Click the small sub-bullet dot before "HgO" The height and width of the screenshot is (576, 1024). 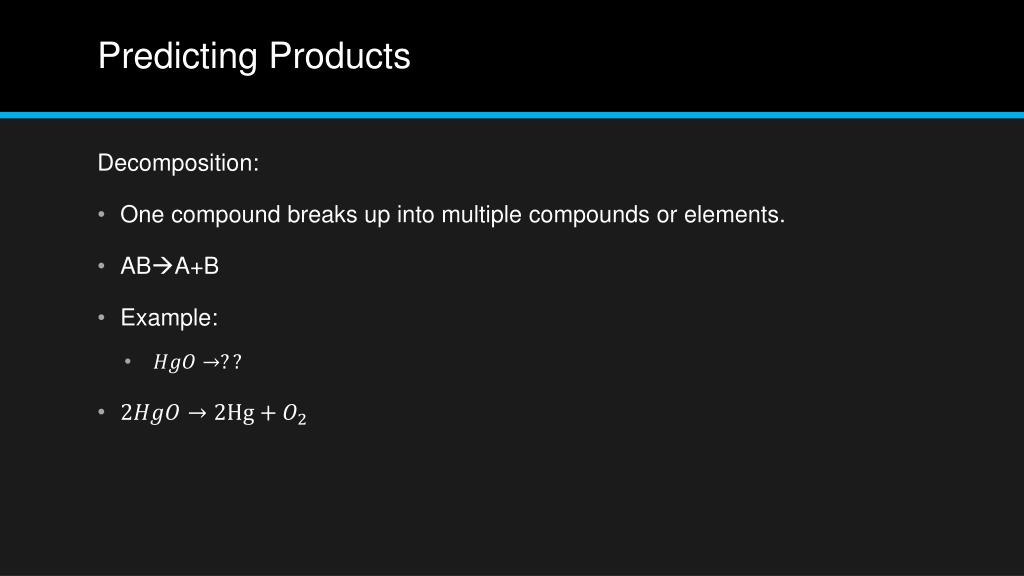pos(129,362)
